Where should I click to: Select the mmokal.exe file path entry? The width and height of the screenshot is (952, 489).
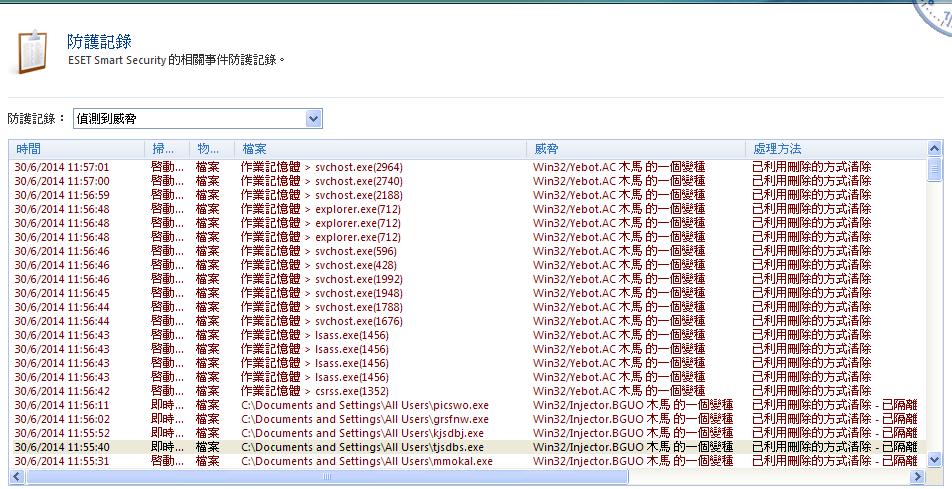(366, 461)
